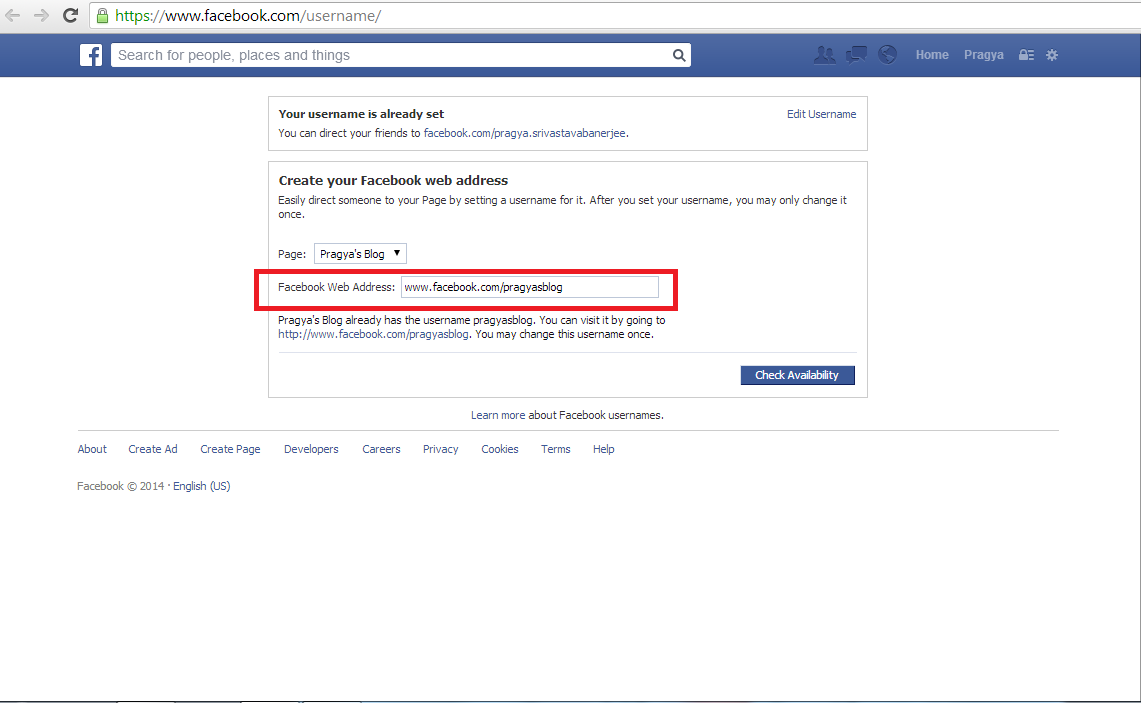Click the search magnifier icon
1141x703 pixels.
point(679,55)
